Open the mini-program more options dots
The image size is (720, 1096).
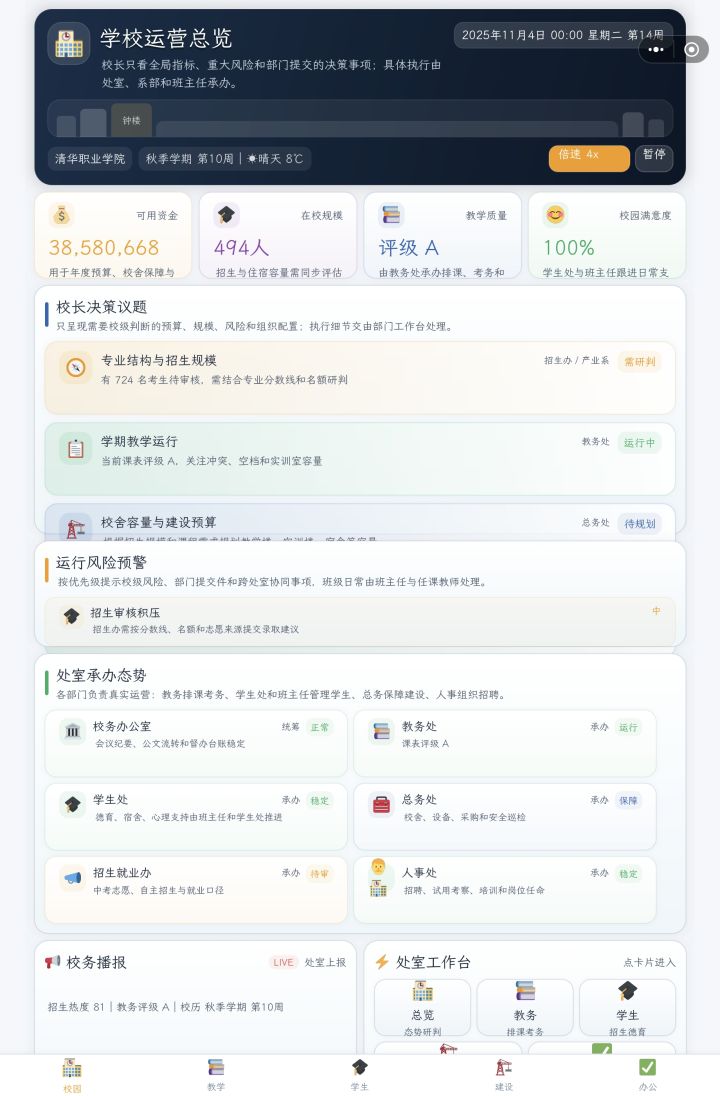[656, 50]
